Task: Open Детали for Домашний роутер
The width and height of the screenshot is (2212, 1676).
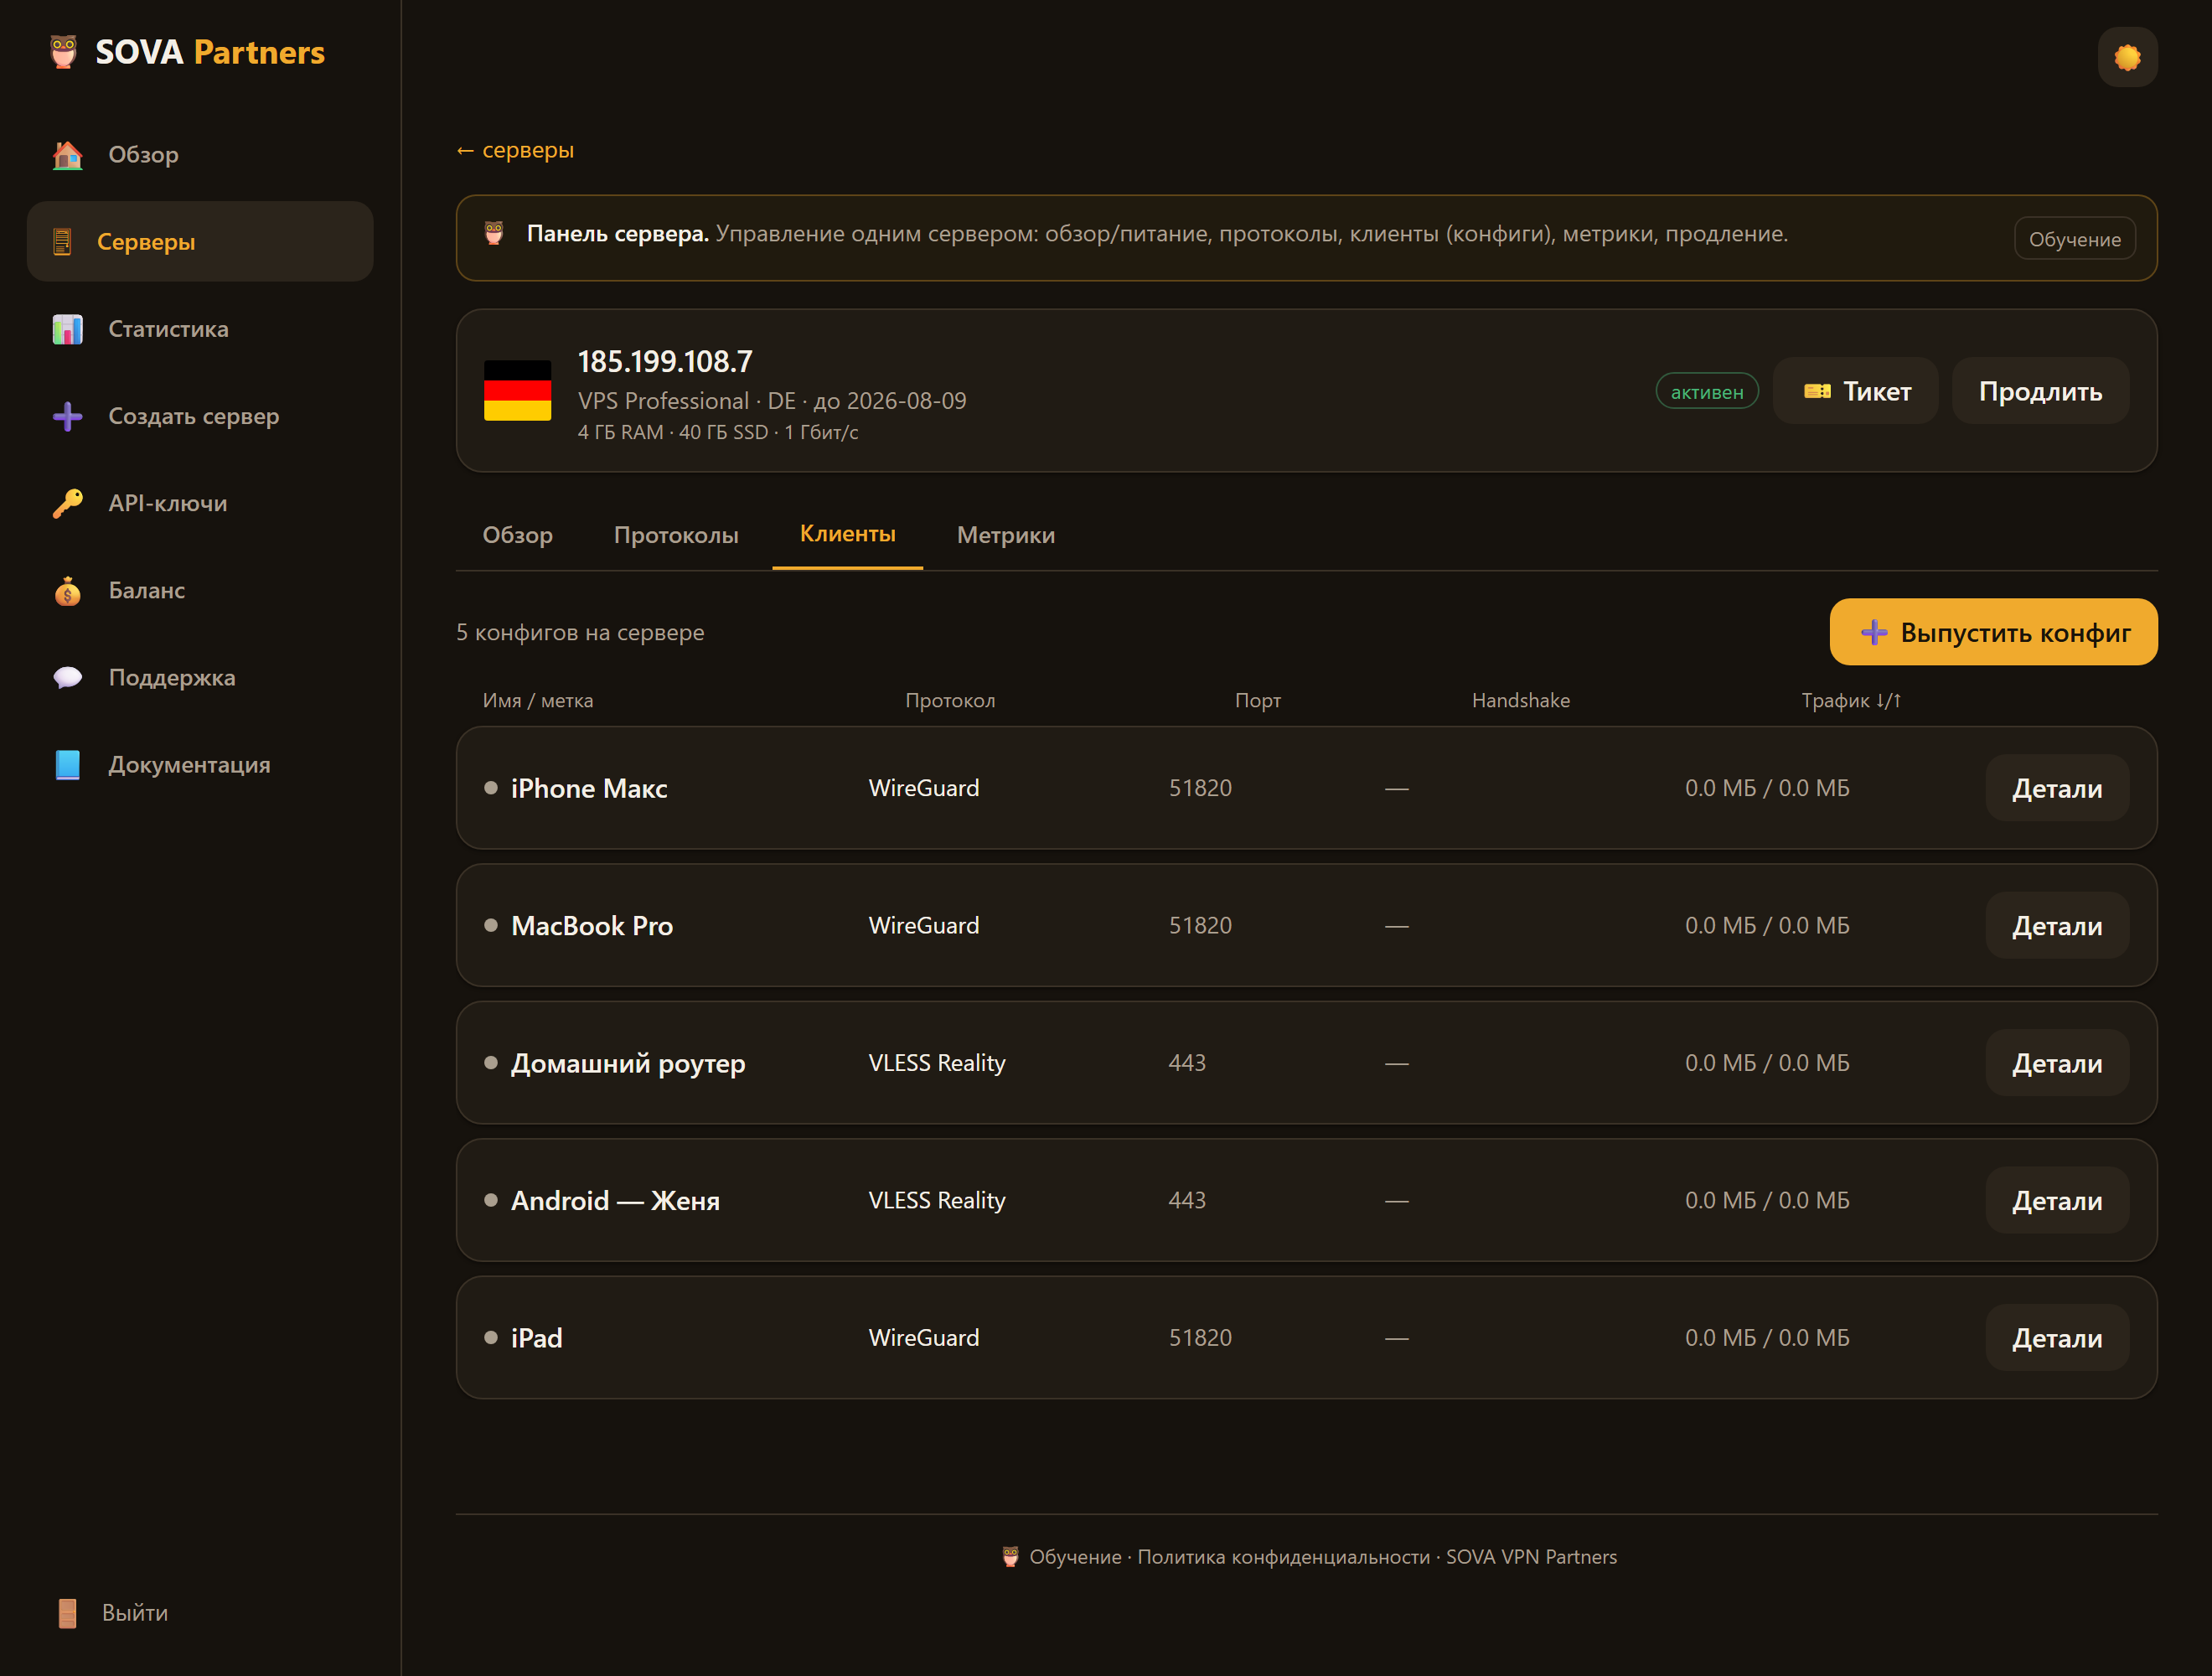Action: pyautogui.click(x=2056, y=1063)
